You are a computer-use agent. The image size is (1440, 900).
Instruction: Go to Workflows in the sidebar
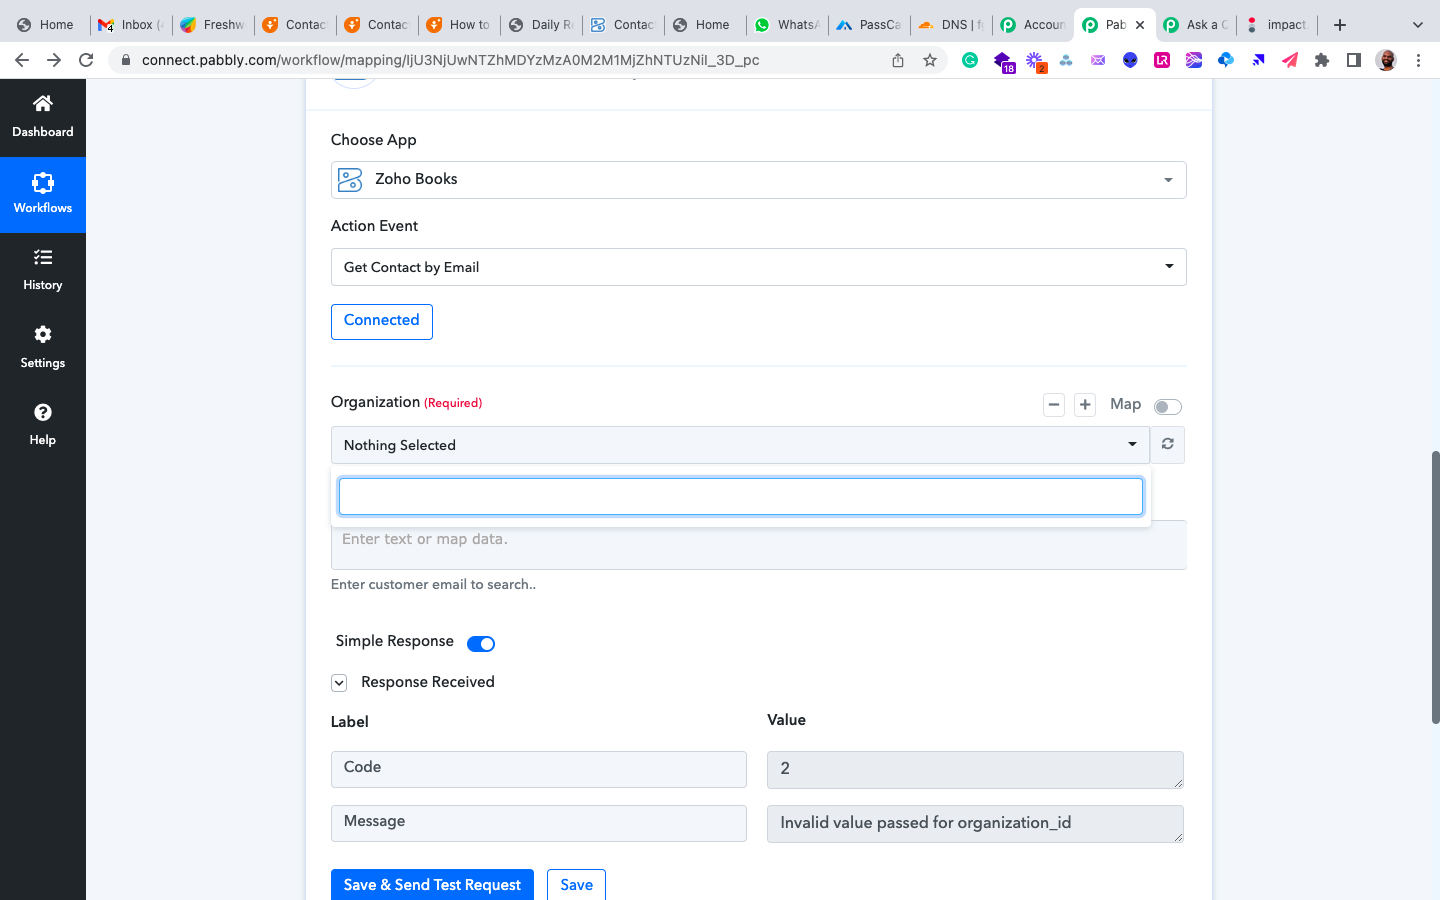click(x=42, y=194)
